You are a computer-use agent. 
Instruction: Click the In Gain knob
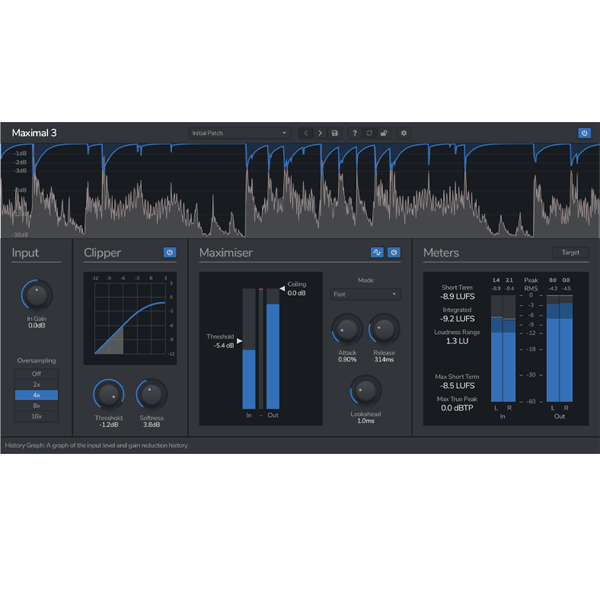tap(37, 295)
